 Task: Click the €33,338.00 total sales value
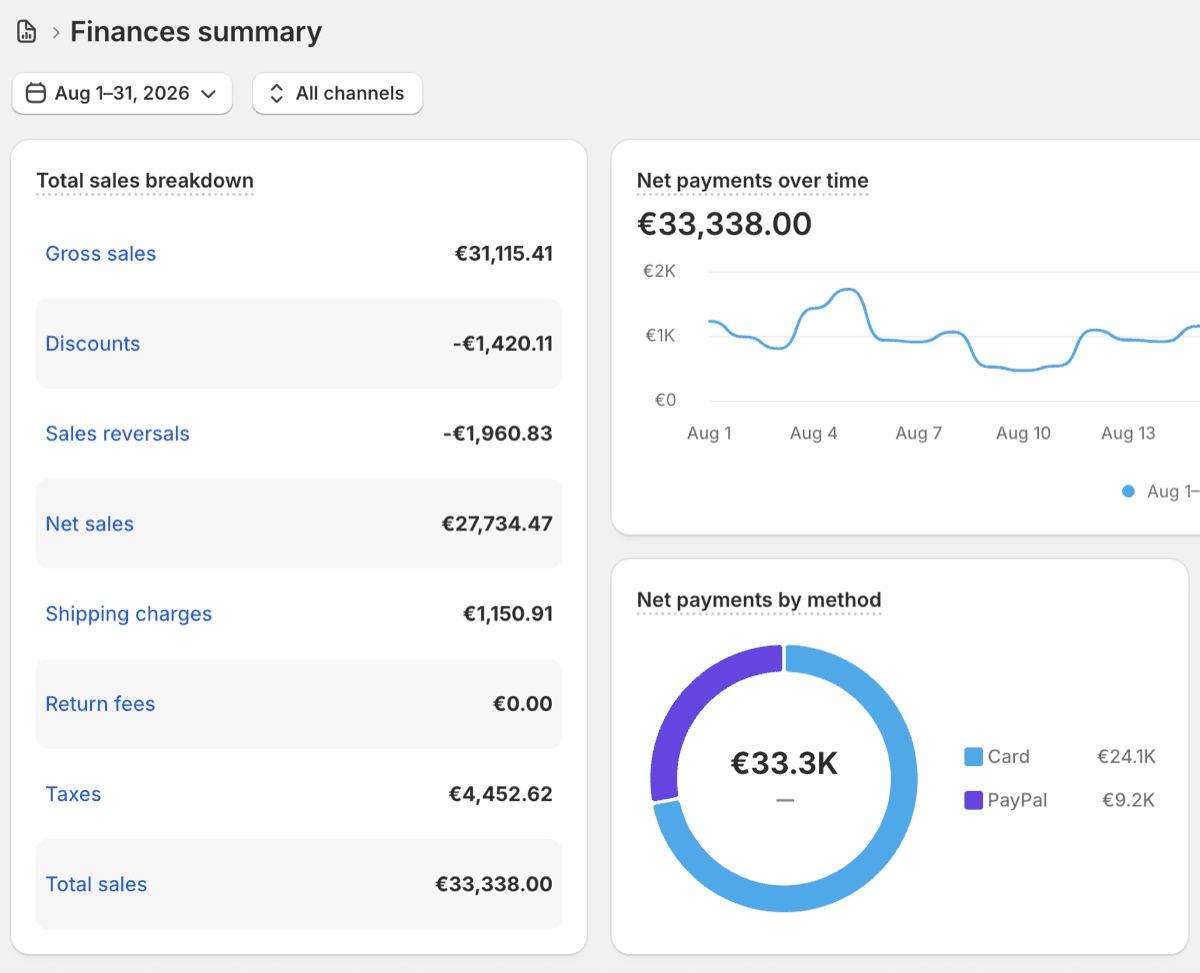(494, 884)
